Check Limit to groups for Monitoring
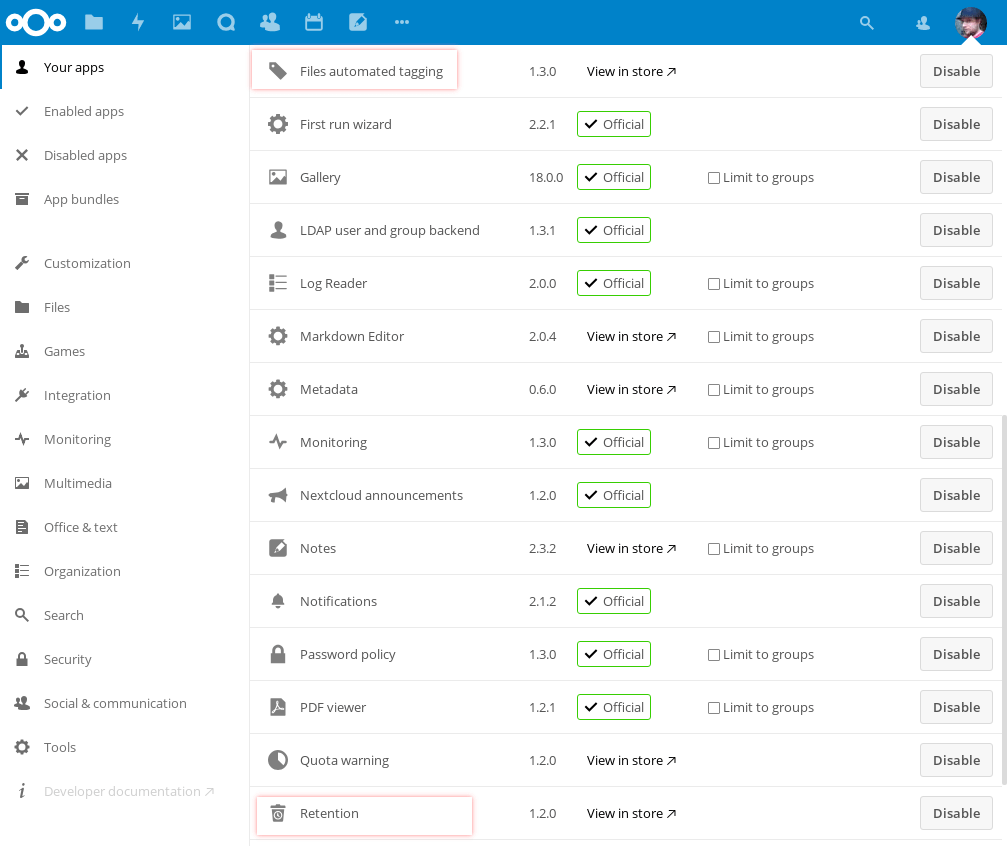This screenshot has width=1007, height=846. point(713,443)
